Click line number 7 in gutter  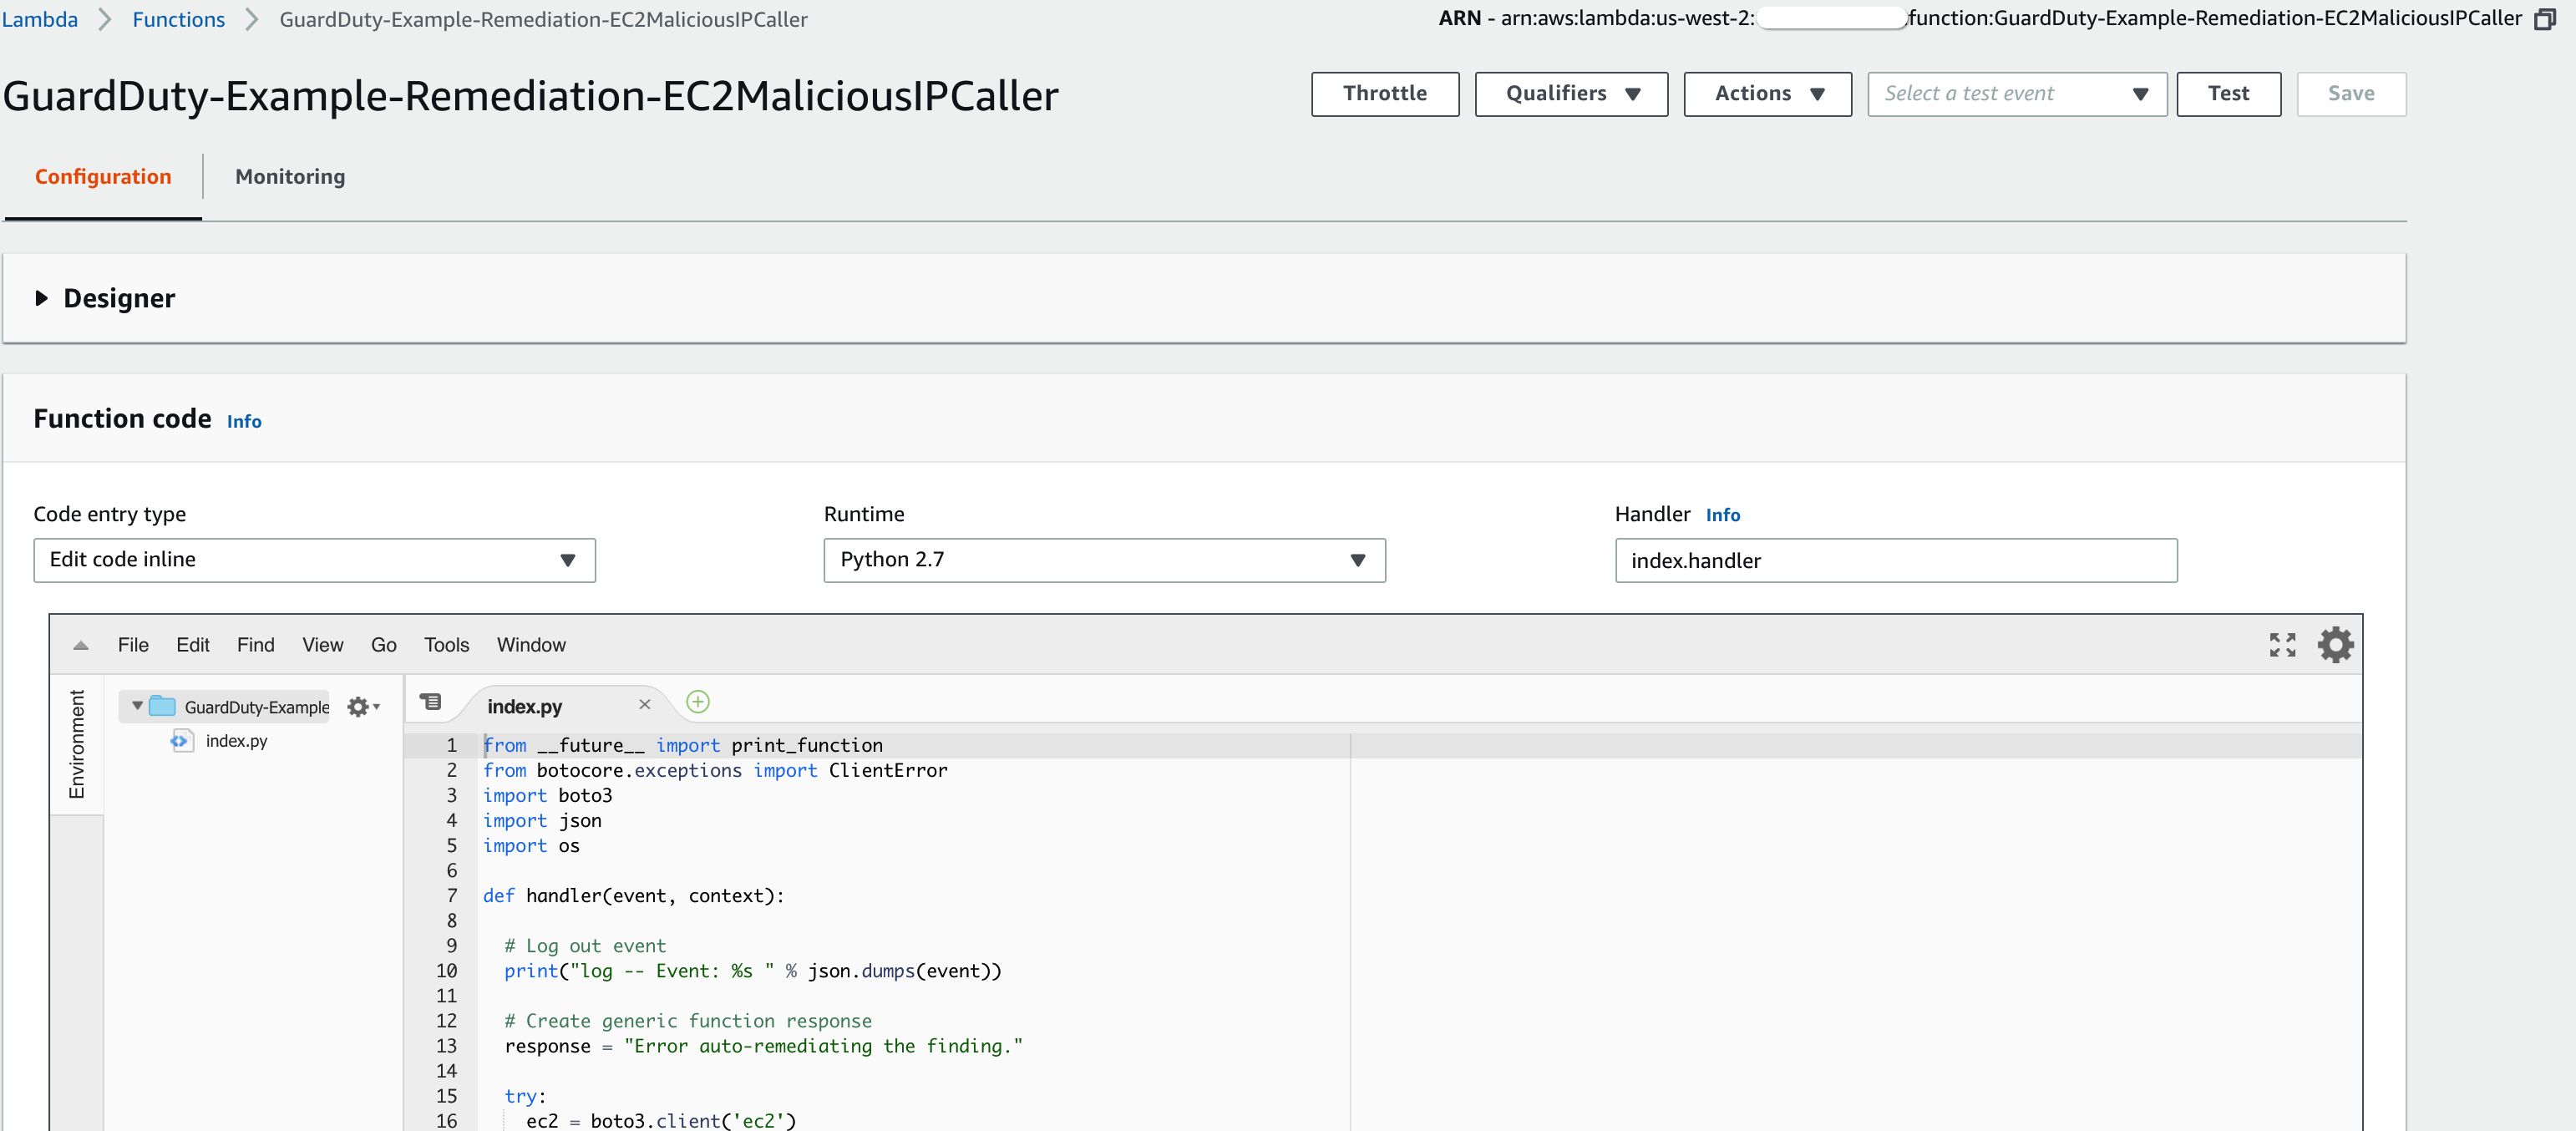coord(452,896)
